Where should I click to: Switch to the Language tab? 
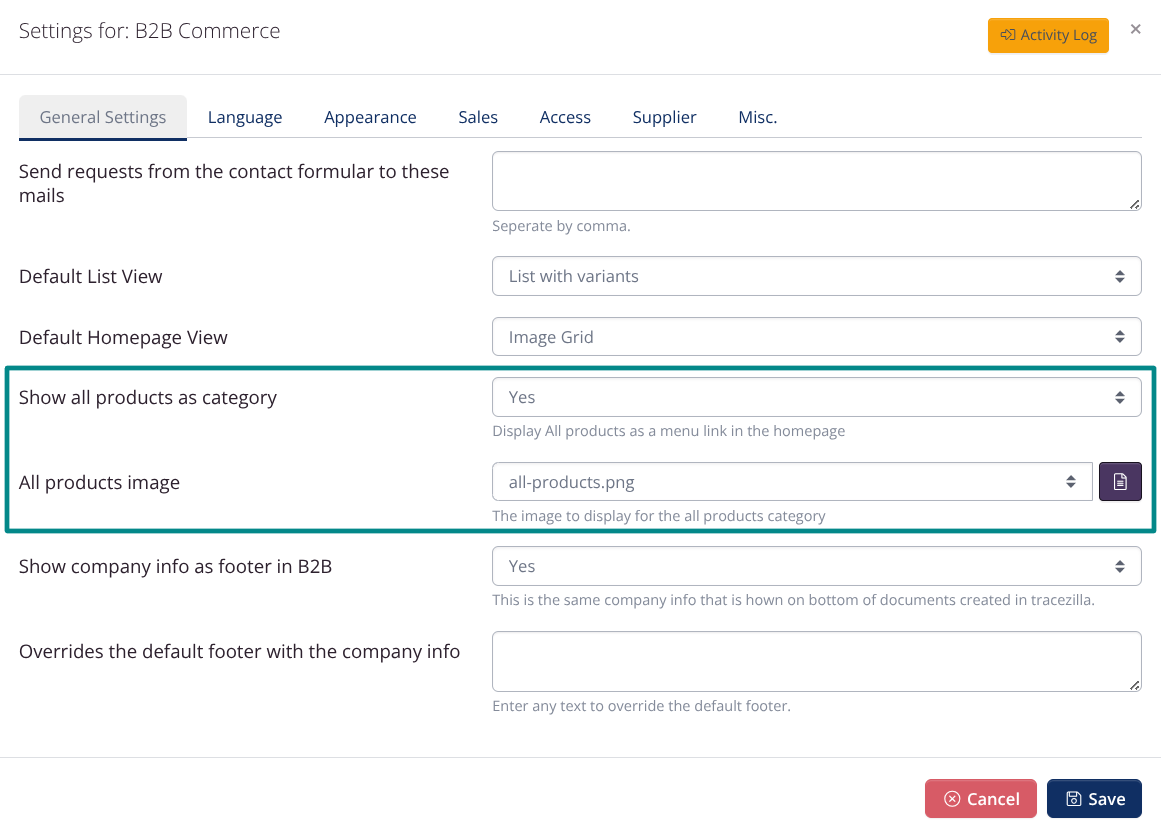(x=245, y=117)
